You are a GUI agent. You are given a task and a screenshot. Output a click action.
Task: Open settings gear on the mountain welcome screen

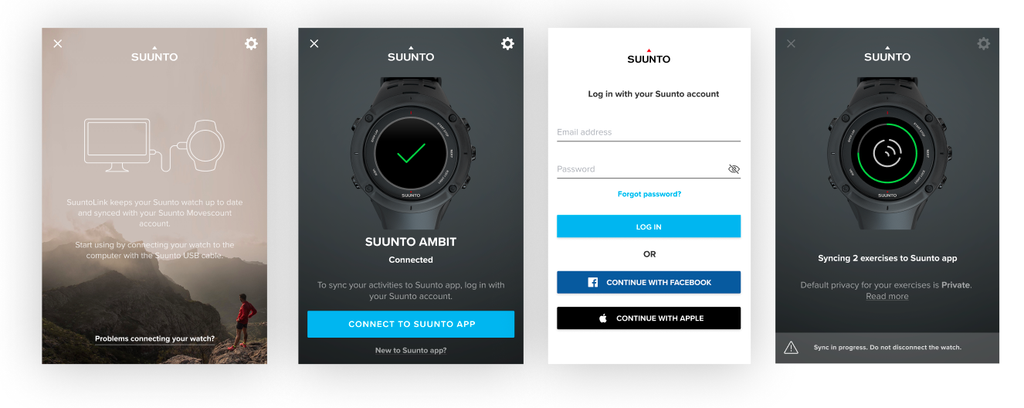251,44
